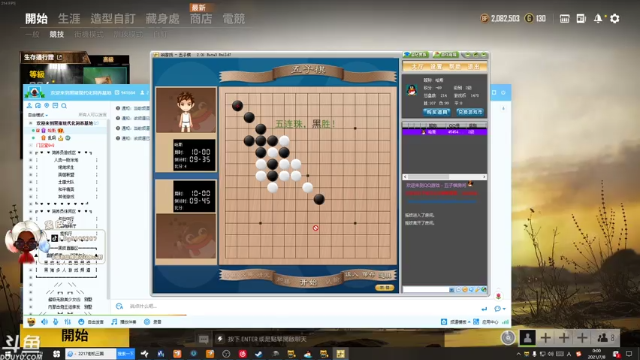This screenshot has width=640, height=360.
Task: Click 退出 in the Gomoku menu bar
Action: (x=473, y=66)
